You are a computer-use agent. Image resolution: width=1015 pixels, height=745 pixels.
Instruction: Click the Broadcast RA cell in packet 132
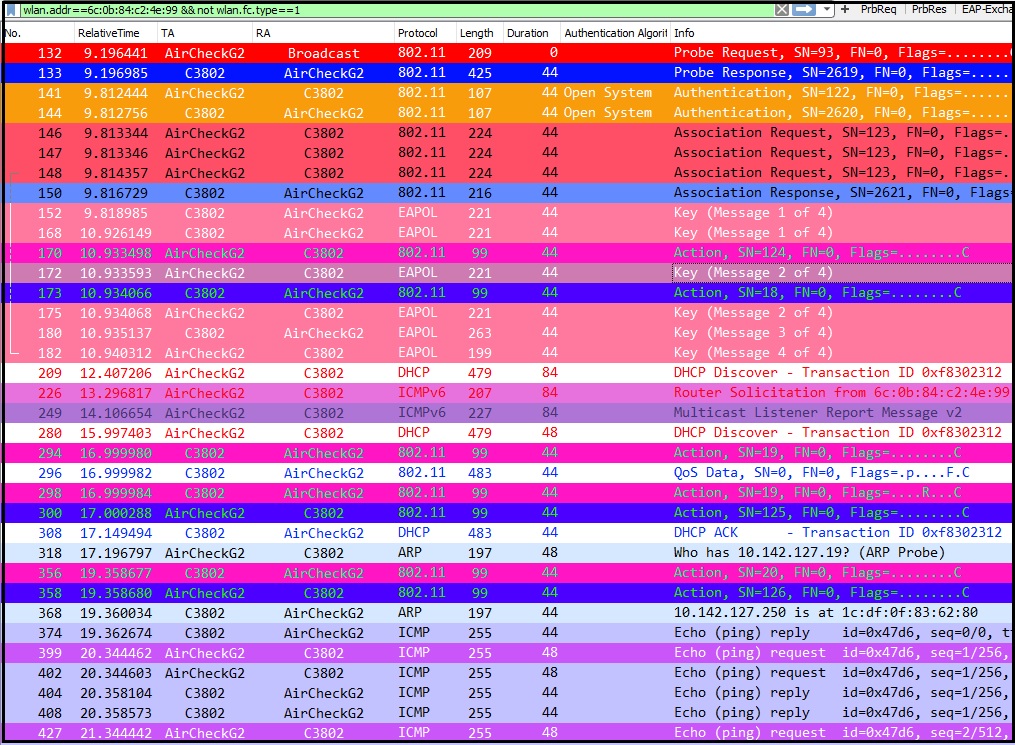click(x=323, y=53)
